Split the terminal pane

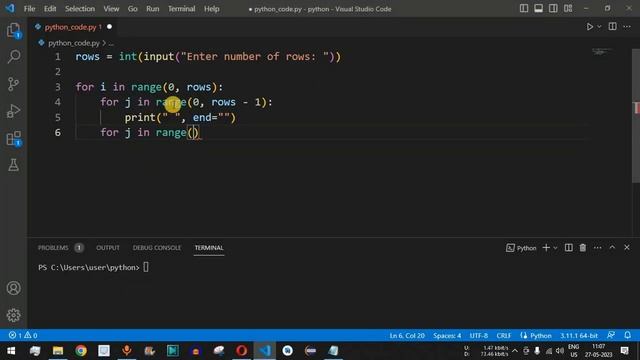pos(569,248)
